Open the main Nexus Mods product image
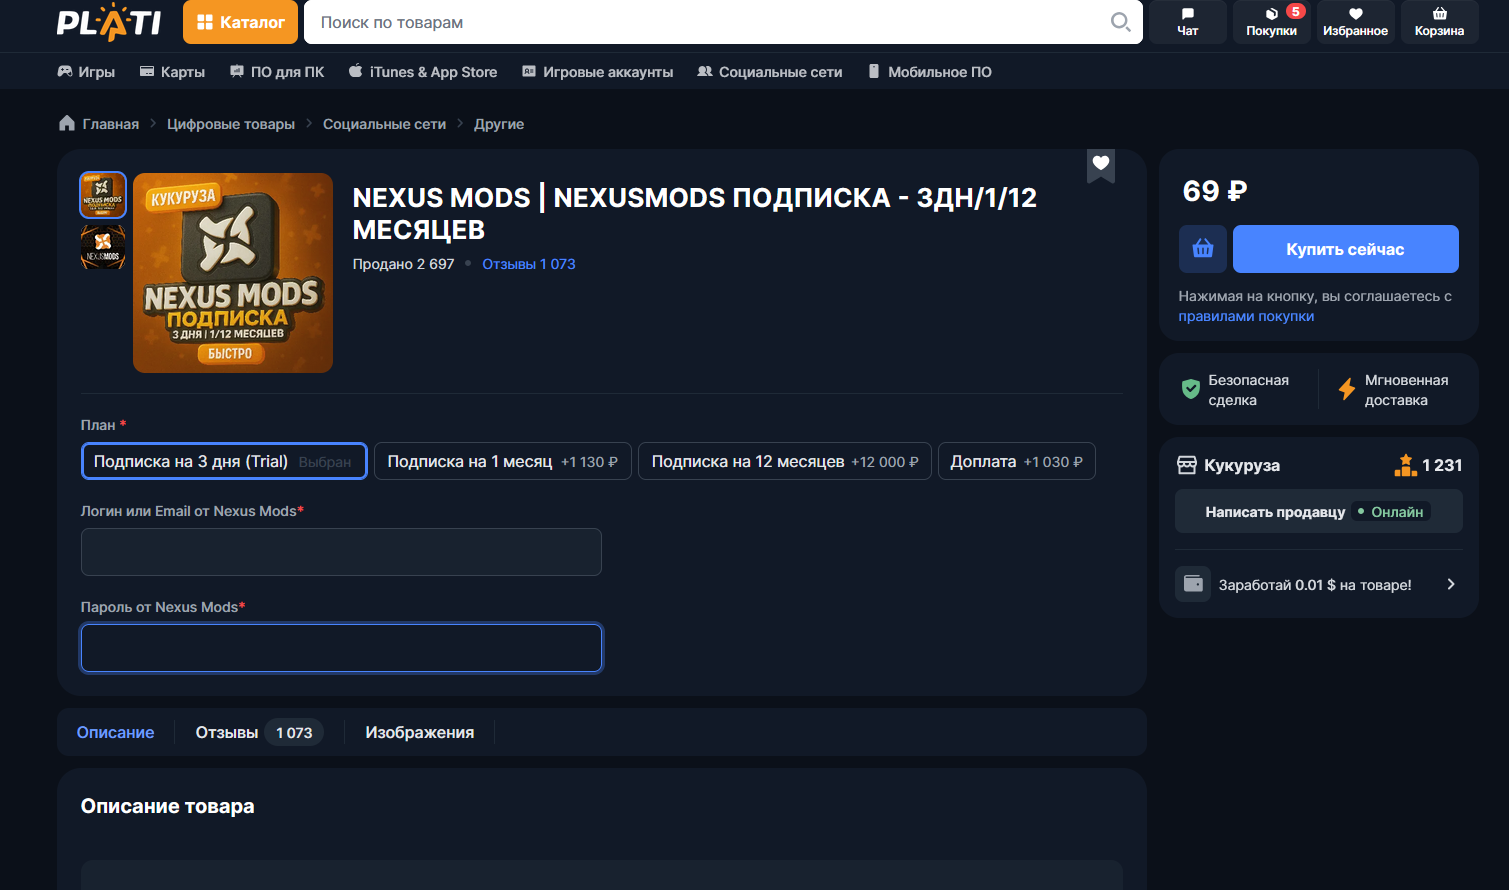 [233, 273]
